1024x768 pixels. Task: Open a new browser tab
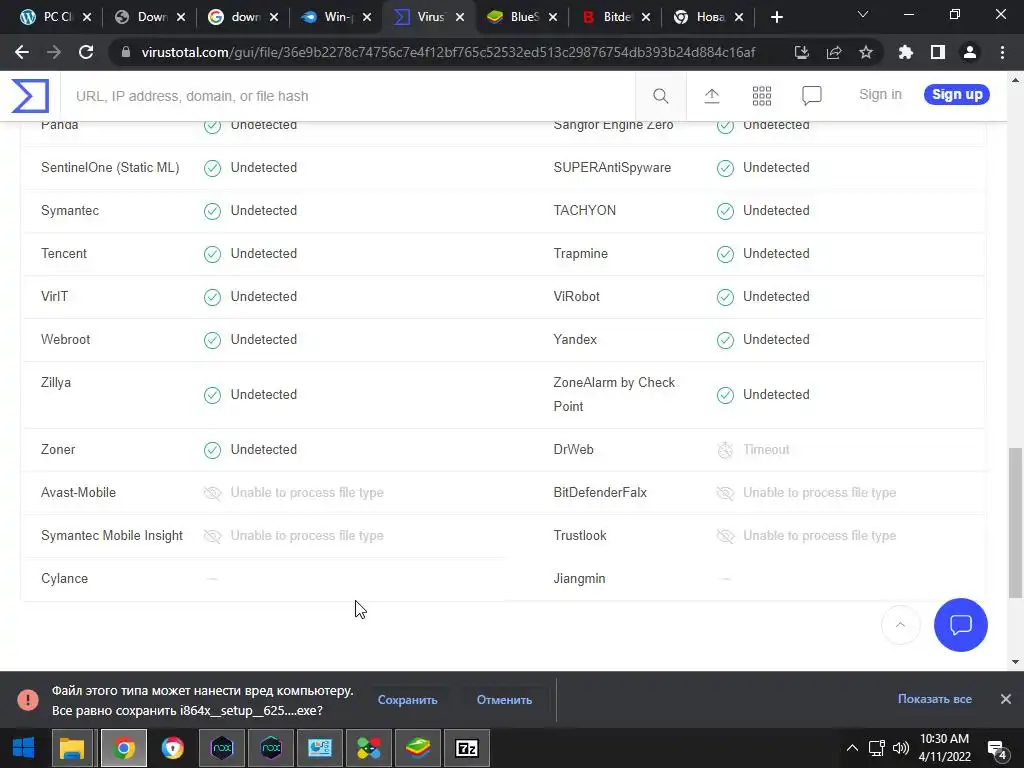776,18
